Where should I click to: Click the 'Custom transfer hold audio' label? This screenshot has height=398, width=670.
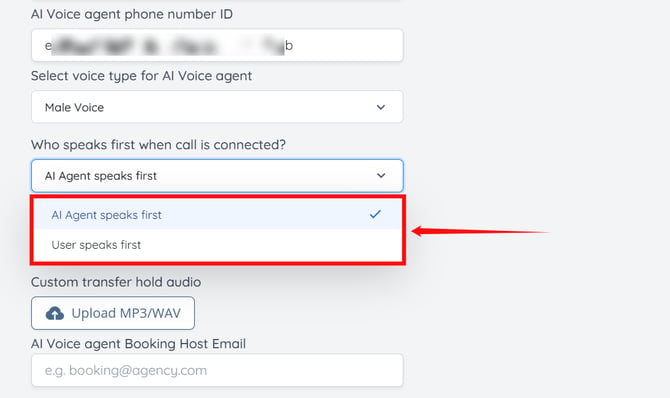point(116,282)
